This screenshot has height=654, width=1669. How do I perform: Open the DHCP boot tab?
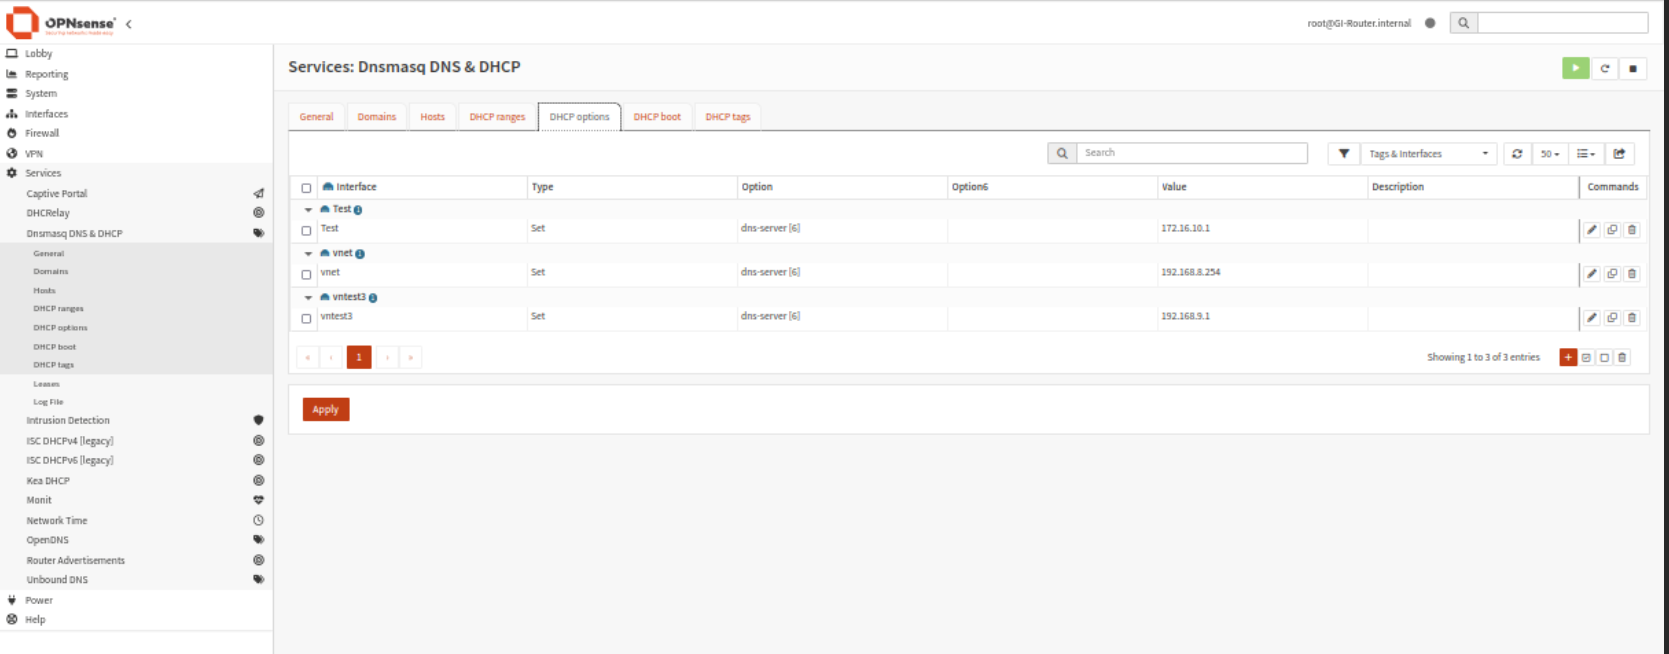click(x=656, y=117)
